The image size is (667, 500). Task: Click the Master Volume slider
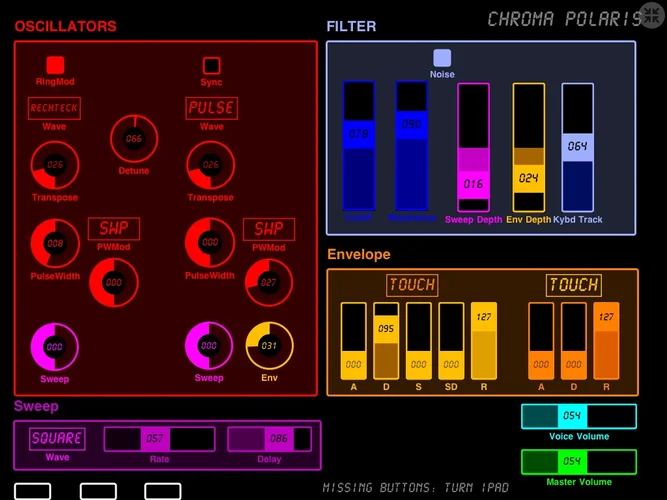pos(579,462)
